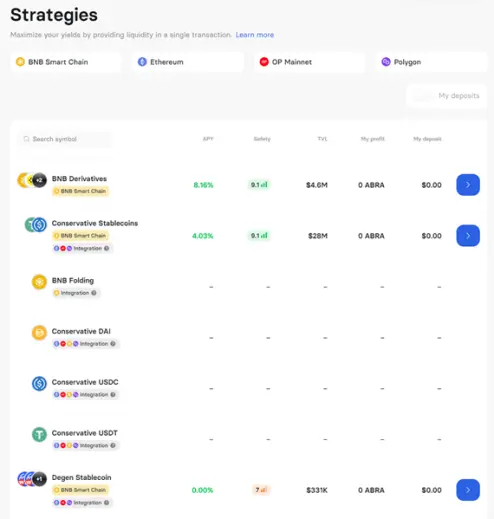Select the Degen Stablecoin strategy name
Viewport: 494px width, 519px height.
[x=82, y=478]
